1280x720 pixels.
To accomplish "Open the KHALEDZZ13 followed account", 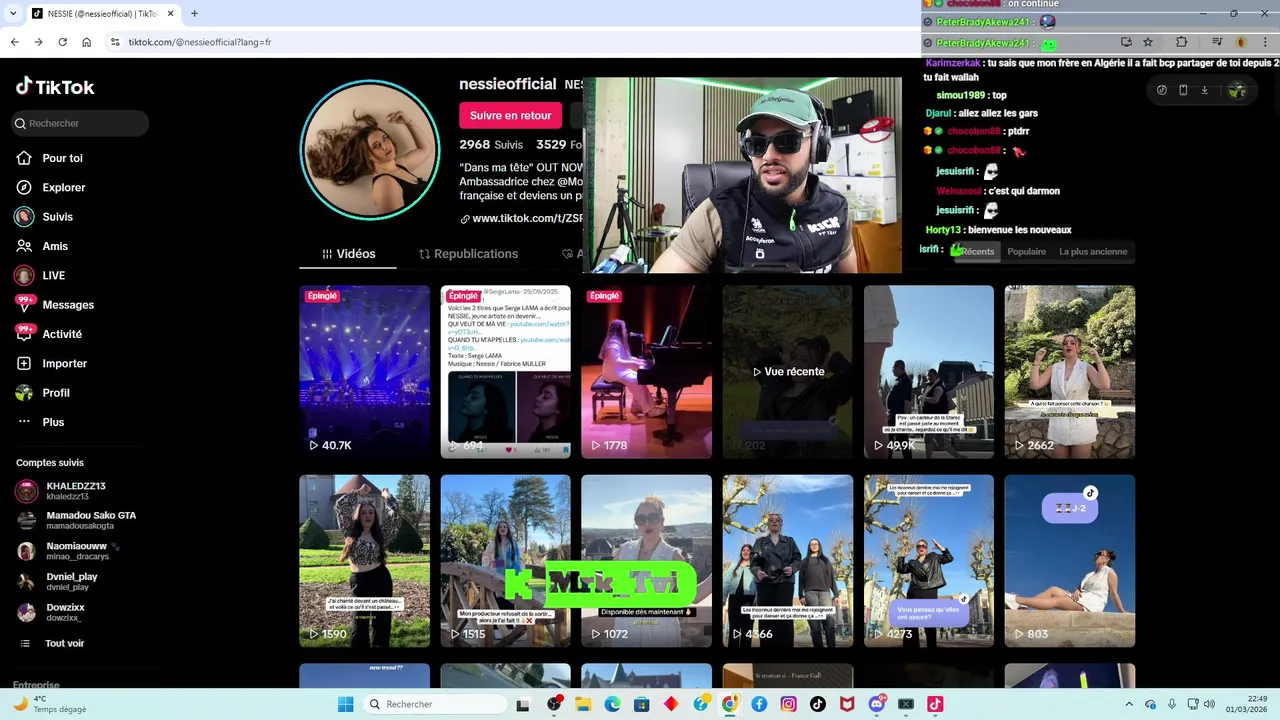I will [63, 490].
